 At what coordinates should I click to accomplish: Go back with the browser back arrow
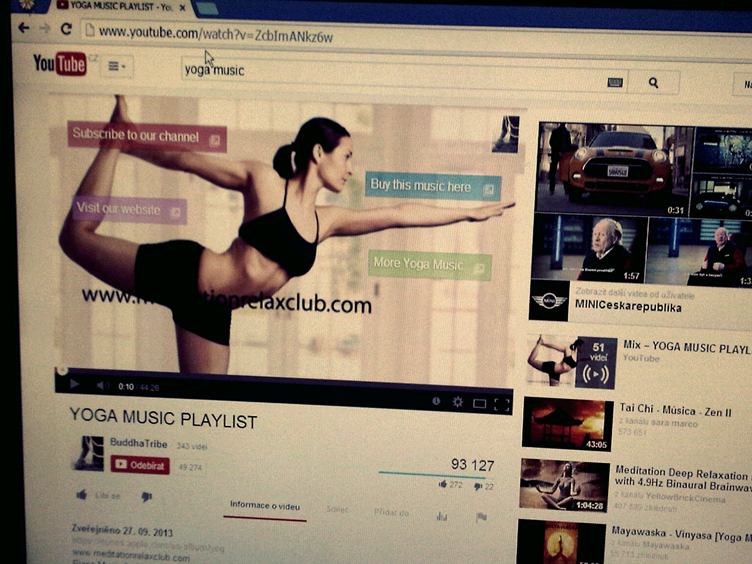[23, 28]
